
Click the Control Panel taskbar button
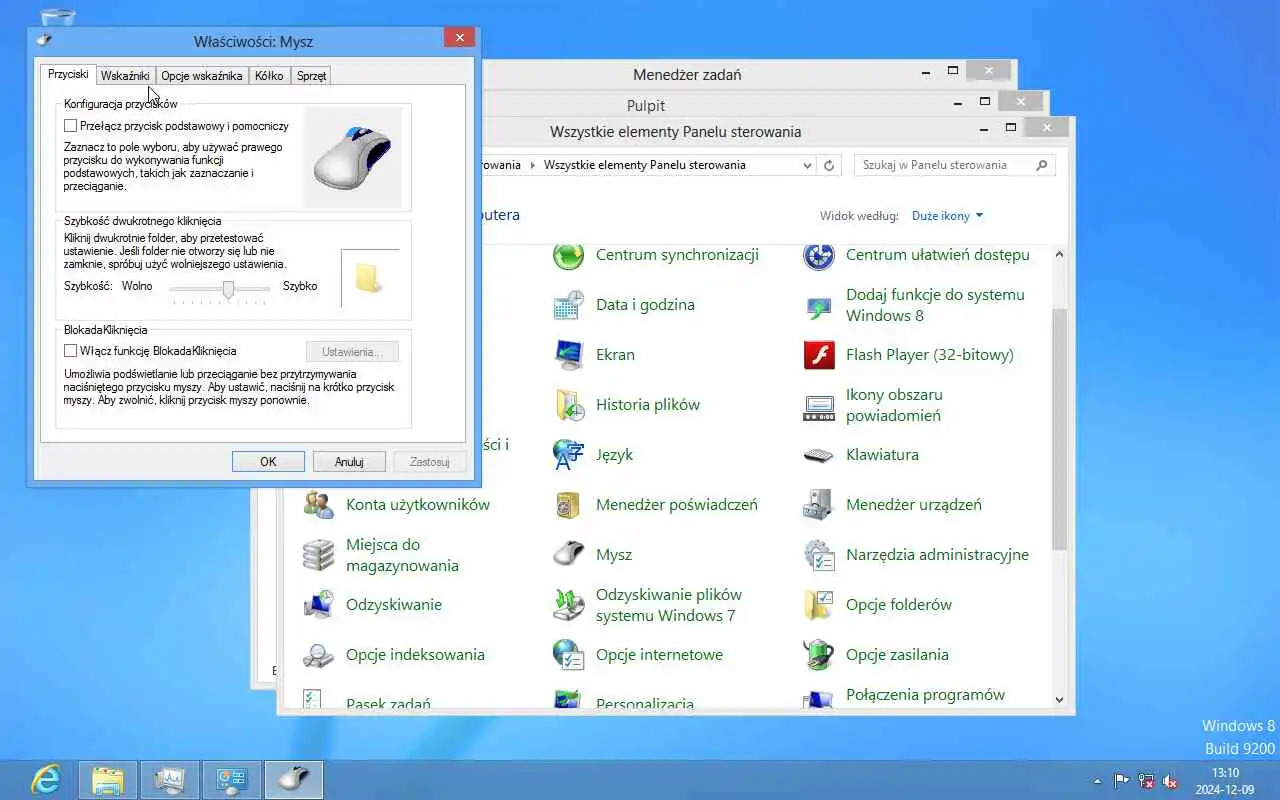pos(232,779)
